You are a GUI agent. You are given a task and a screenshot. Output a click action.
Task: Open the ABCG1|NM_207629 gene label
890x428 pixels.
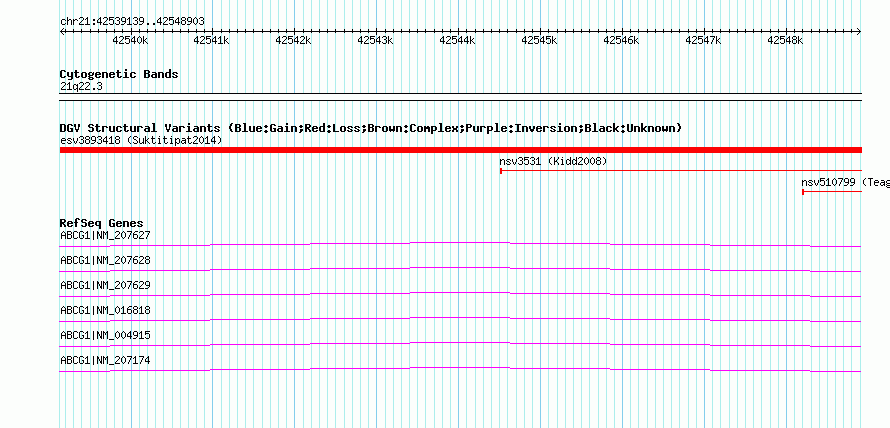(x=105, y=285)
